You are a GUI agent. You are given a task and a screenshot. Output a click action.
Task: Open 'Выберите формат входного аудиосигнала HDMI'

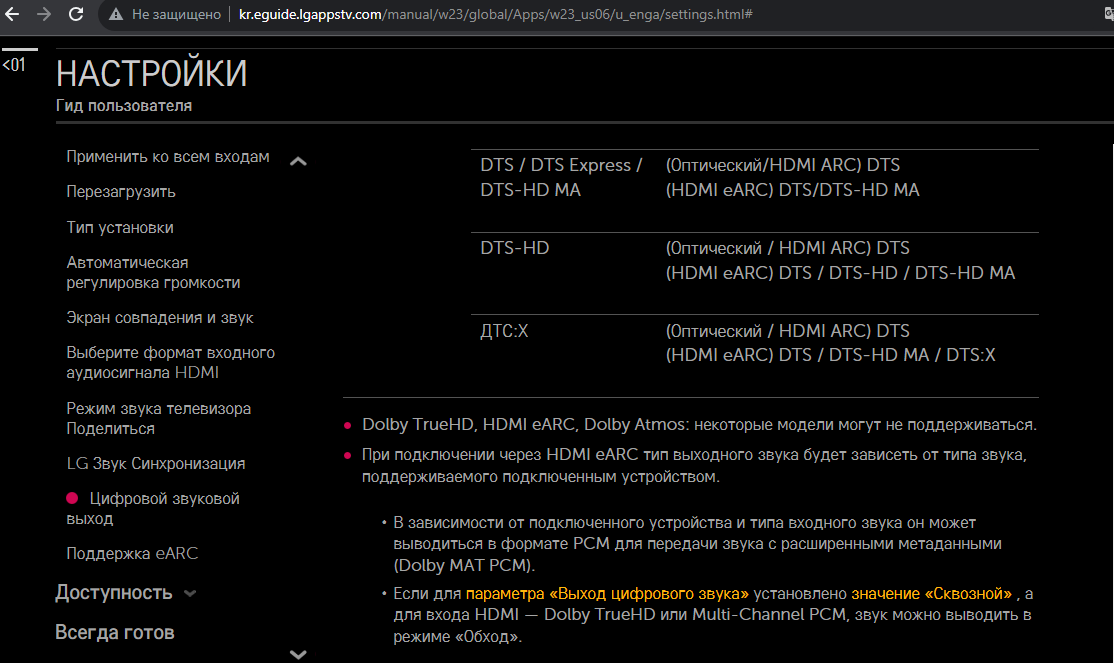point(170,363)
